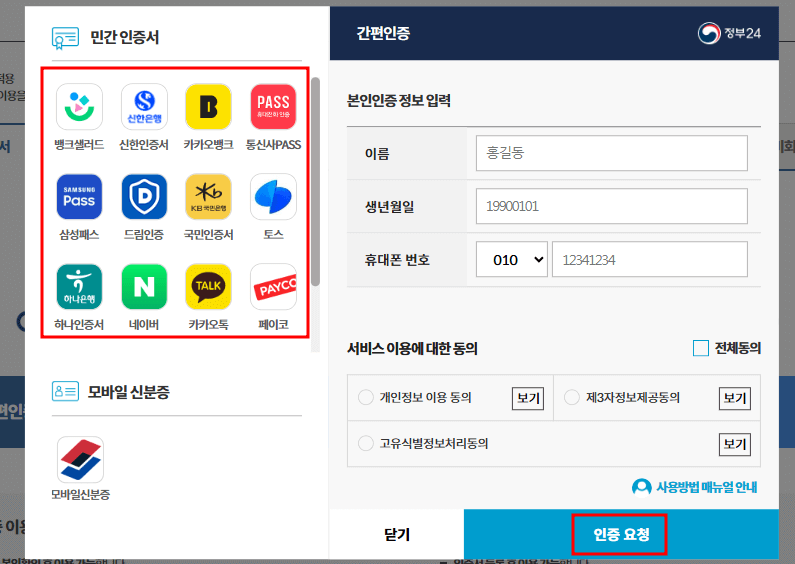Click the 인증 요청 button

tap(621, 535)
